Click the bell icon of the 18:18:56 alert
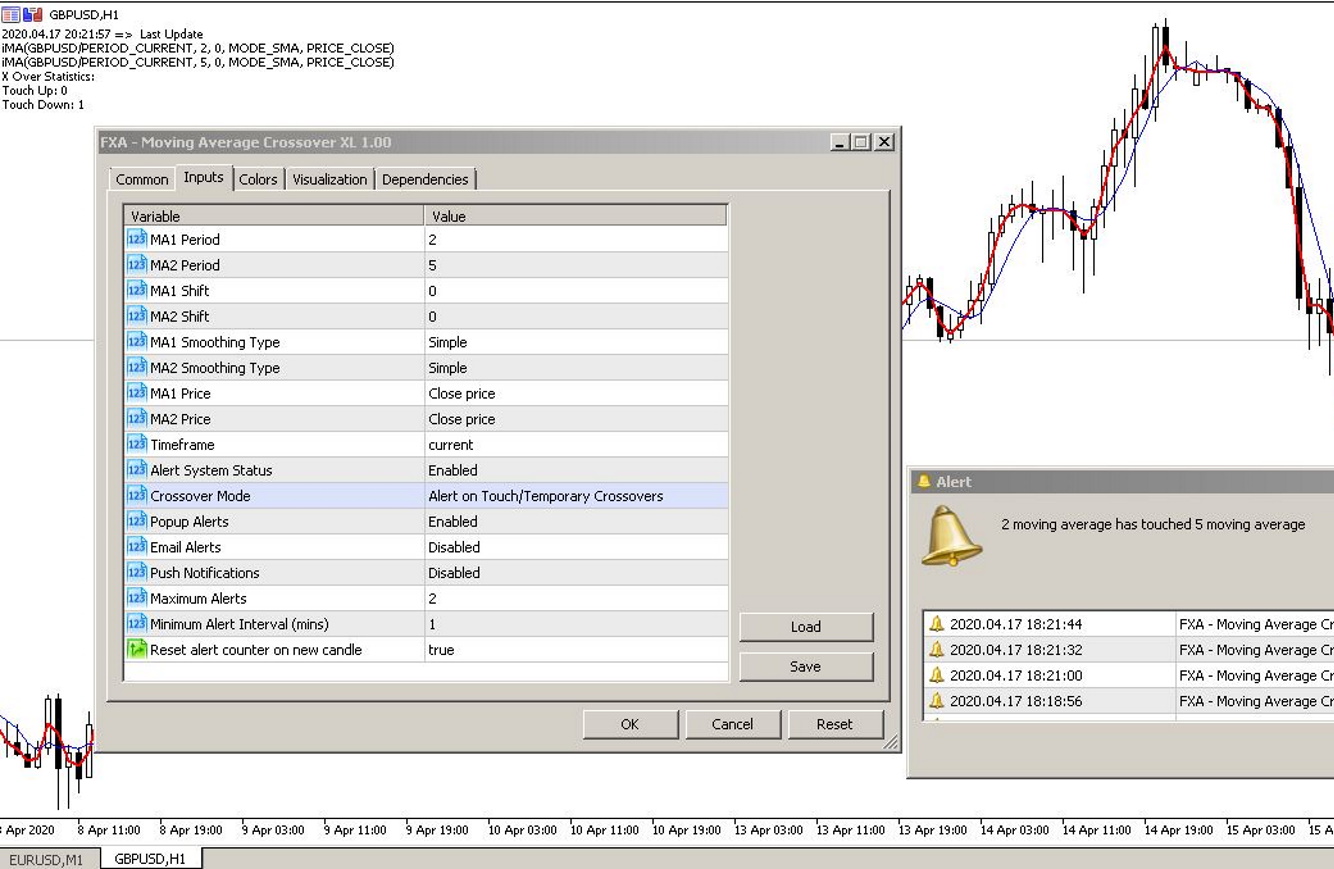 coord(937,701)
